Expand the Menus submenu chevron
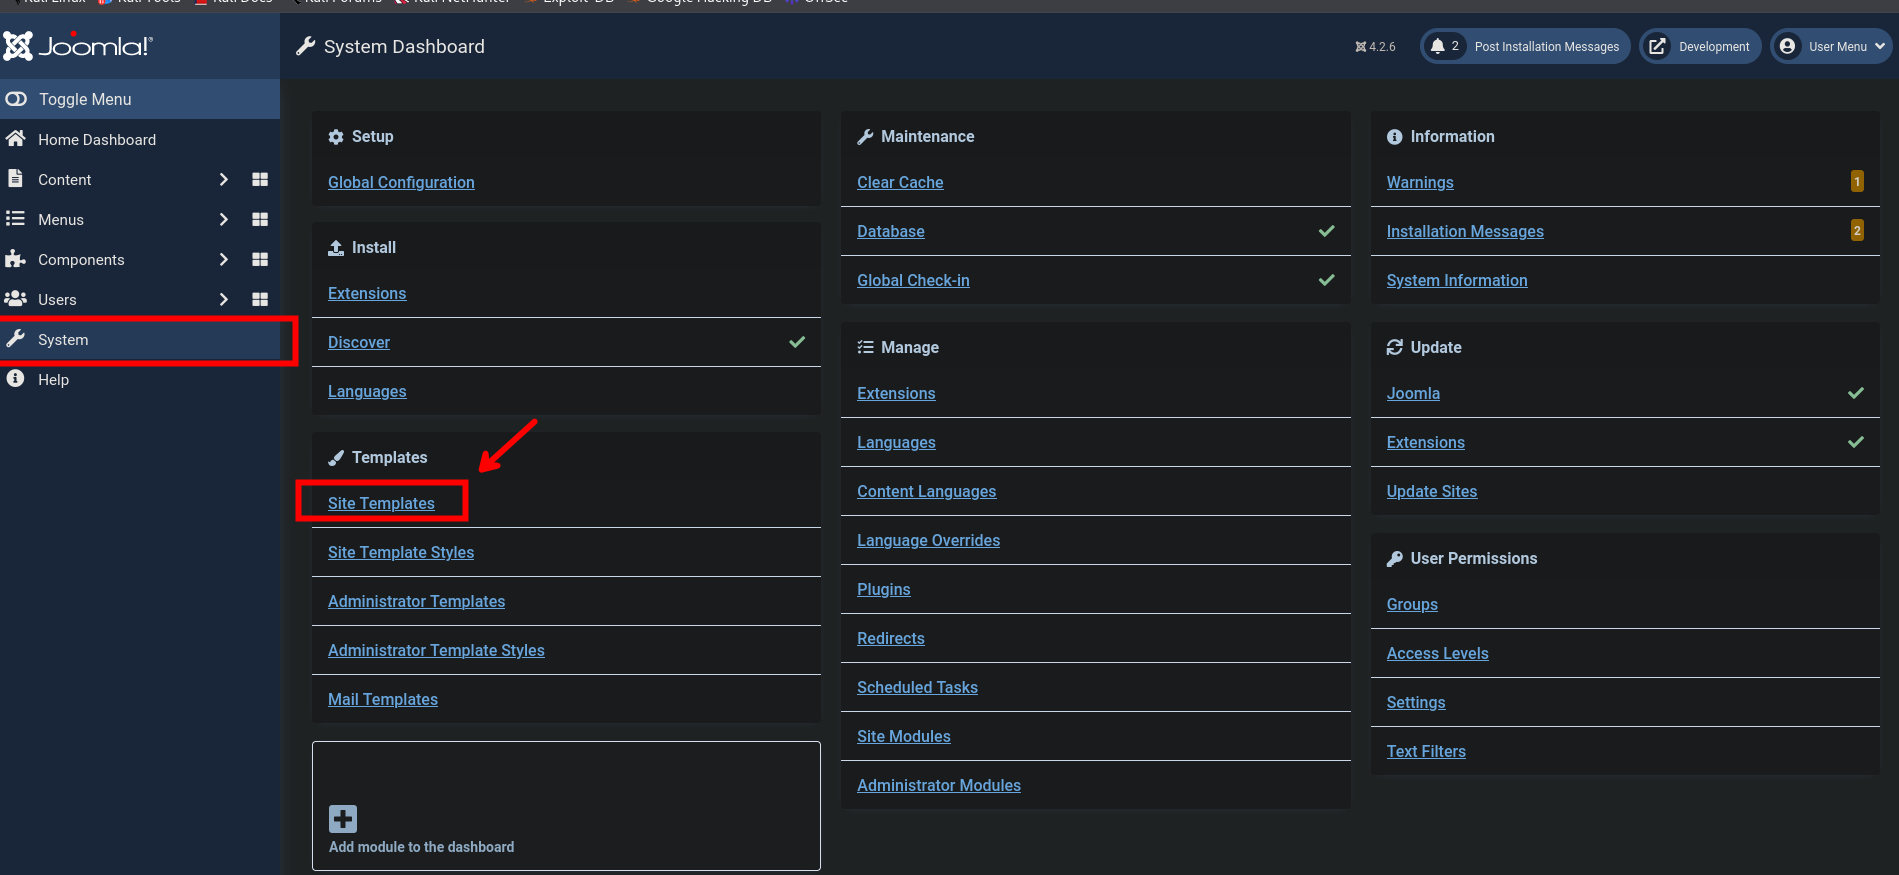 click(223, 220)
